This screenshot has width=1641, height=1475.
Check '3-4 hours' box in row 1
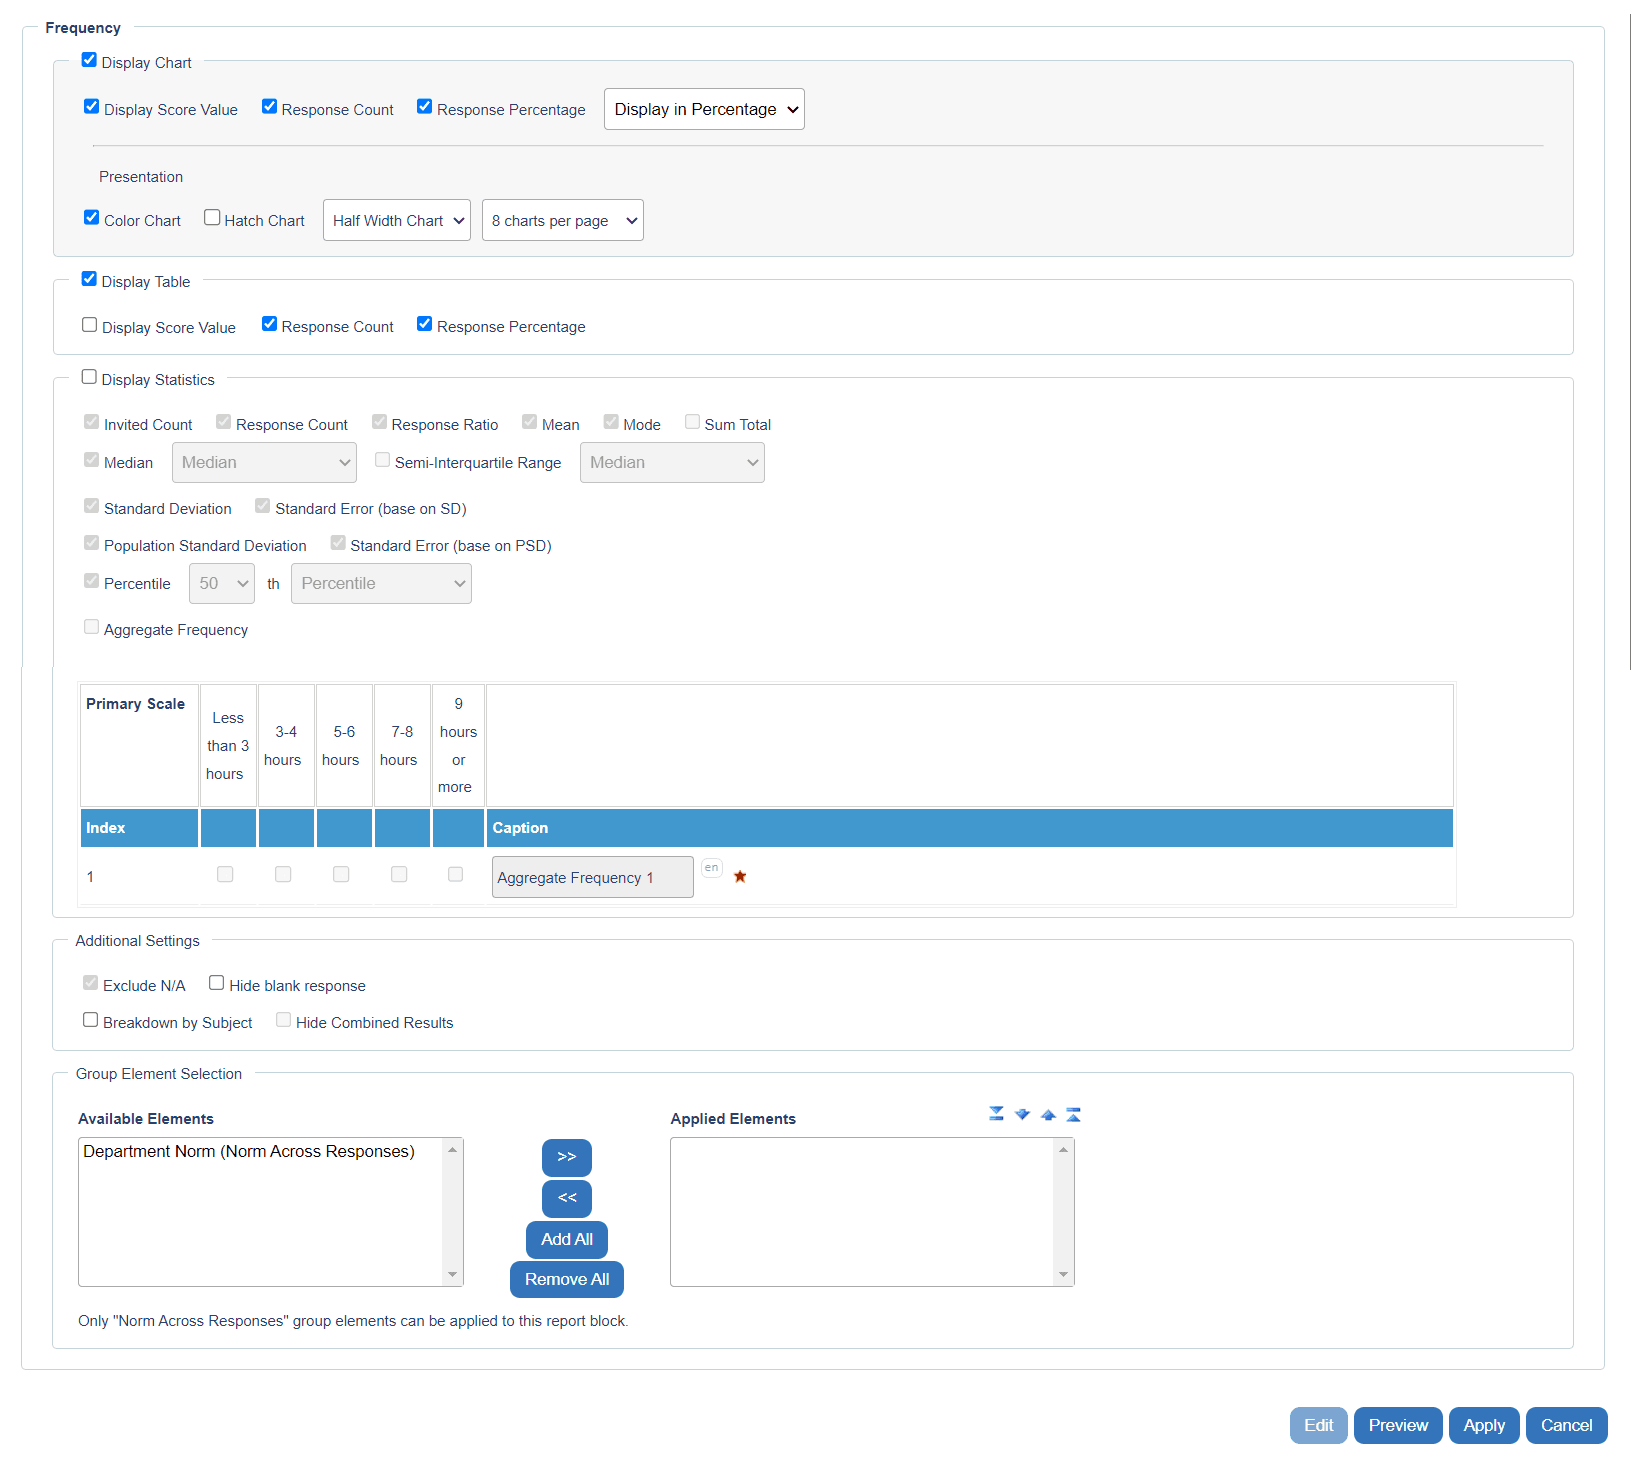[x=283, y=874]
